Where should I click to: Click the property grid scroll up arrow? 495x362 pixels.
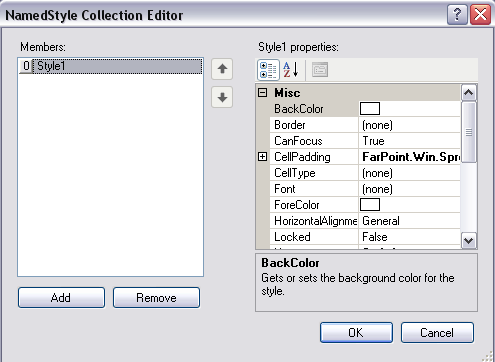point(469,93)
